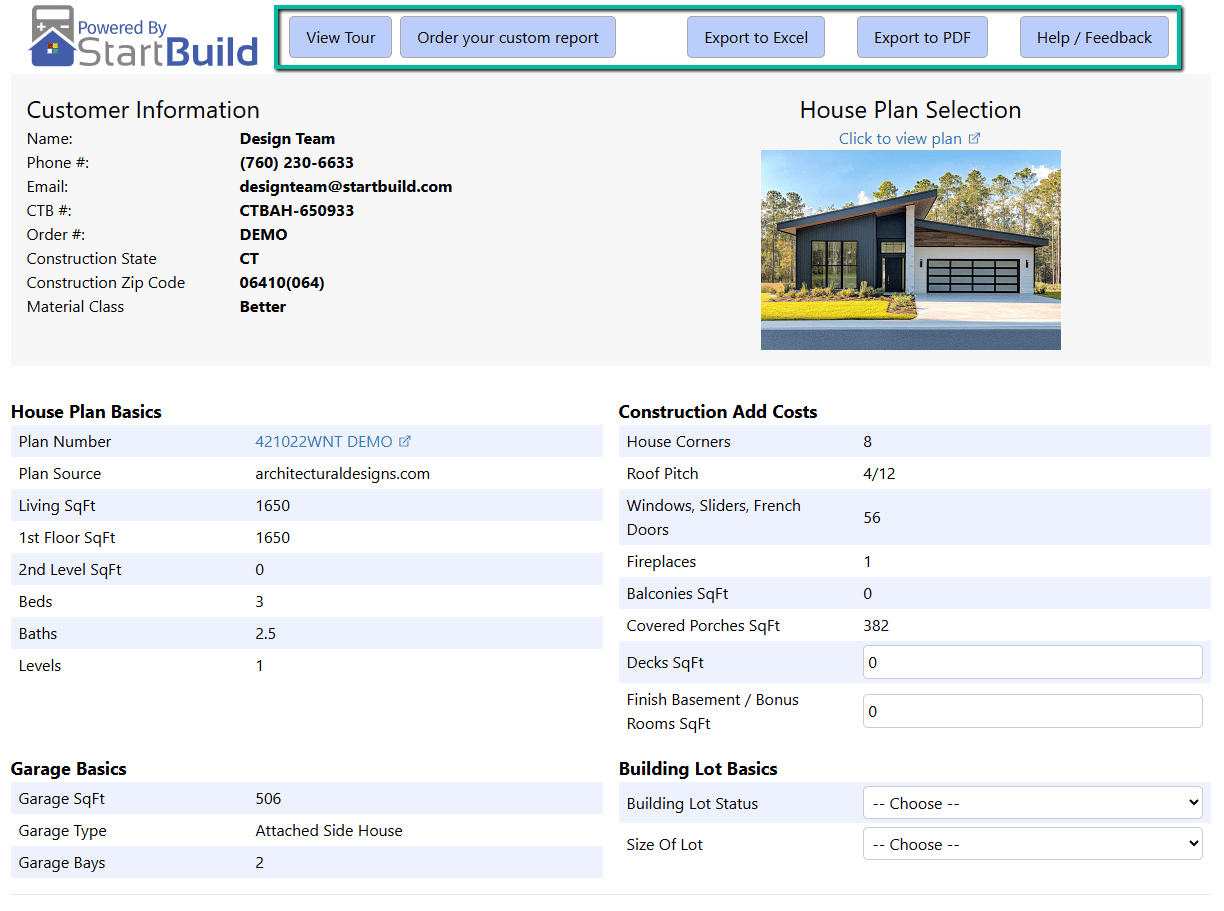Viewport: 1224px width, 911px height.
Task: Open the 421022WNT DEMO plan link
Action: click(x=322, y=440)
